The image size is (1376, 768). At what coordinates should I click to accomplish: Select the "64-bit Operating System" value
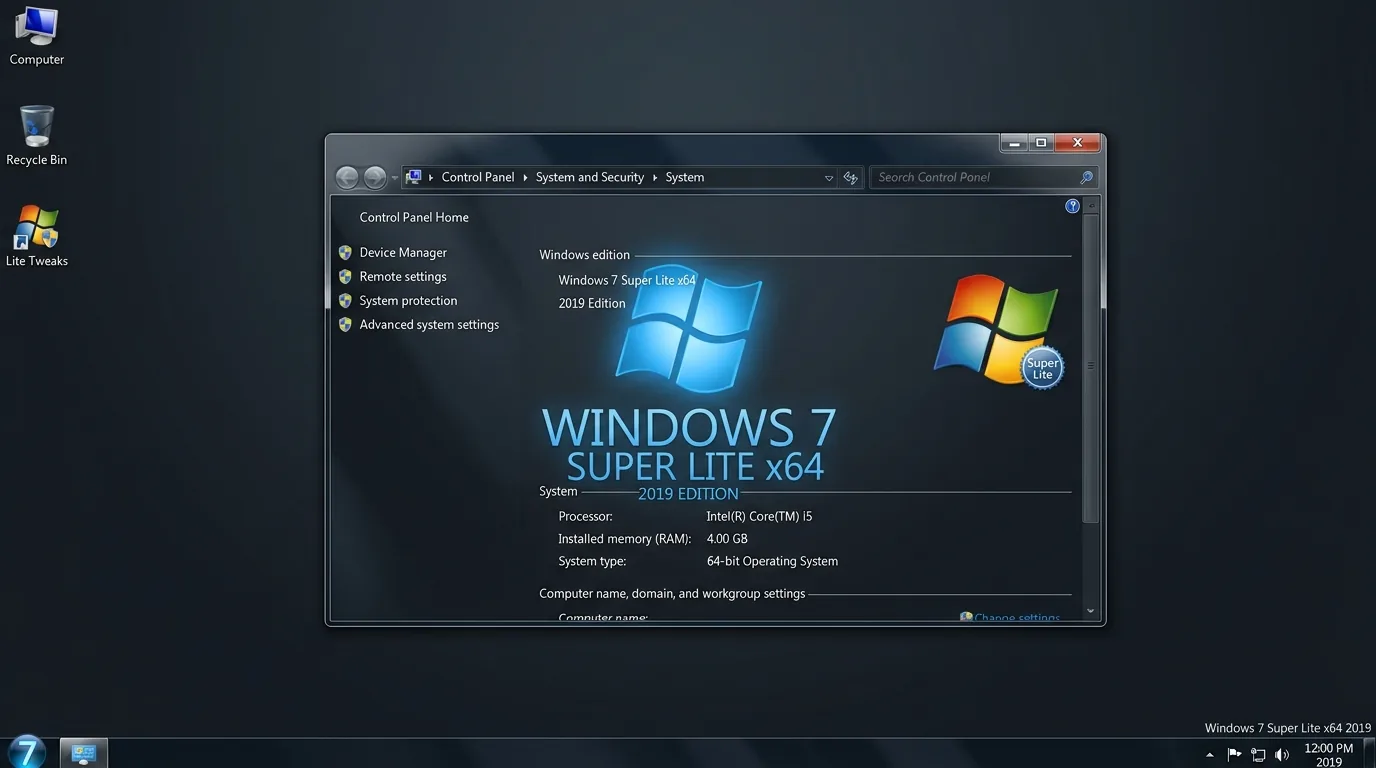pyautogui.click(x=772, y=562)
